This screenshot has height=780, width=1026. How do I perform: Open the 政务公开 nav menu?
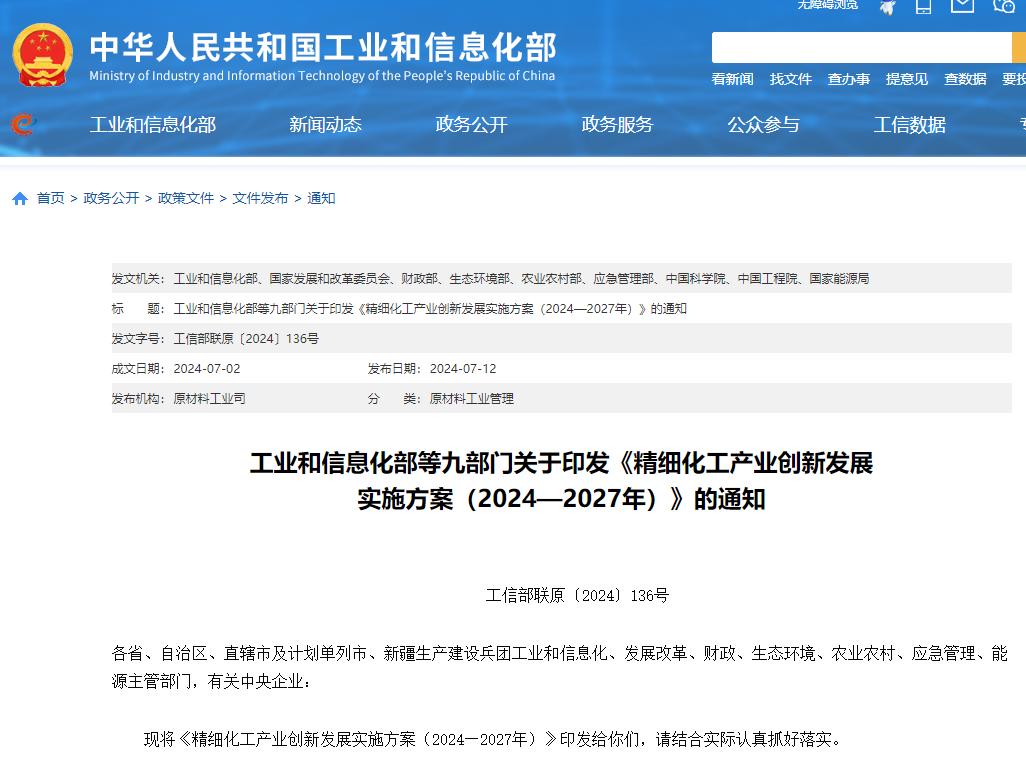tap(472, 124)
